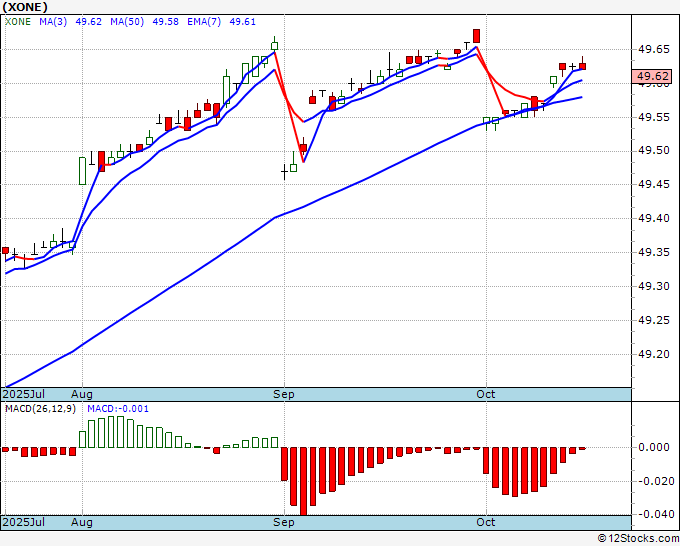
Task: Click the 49.40 price axis label
Action: click(x=654, y=218)
